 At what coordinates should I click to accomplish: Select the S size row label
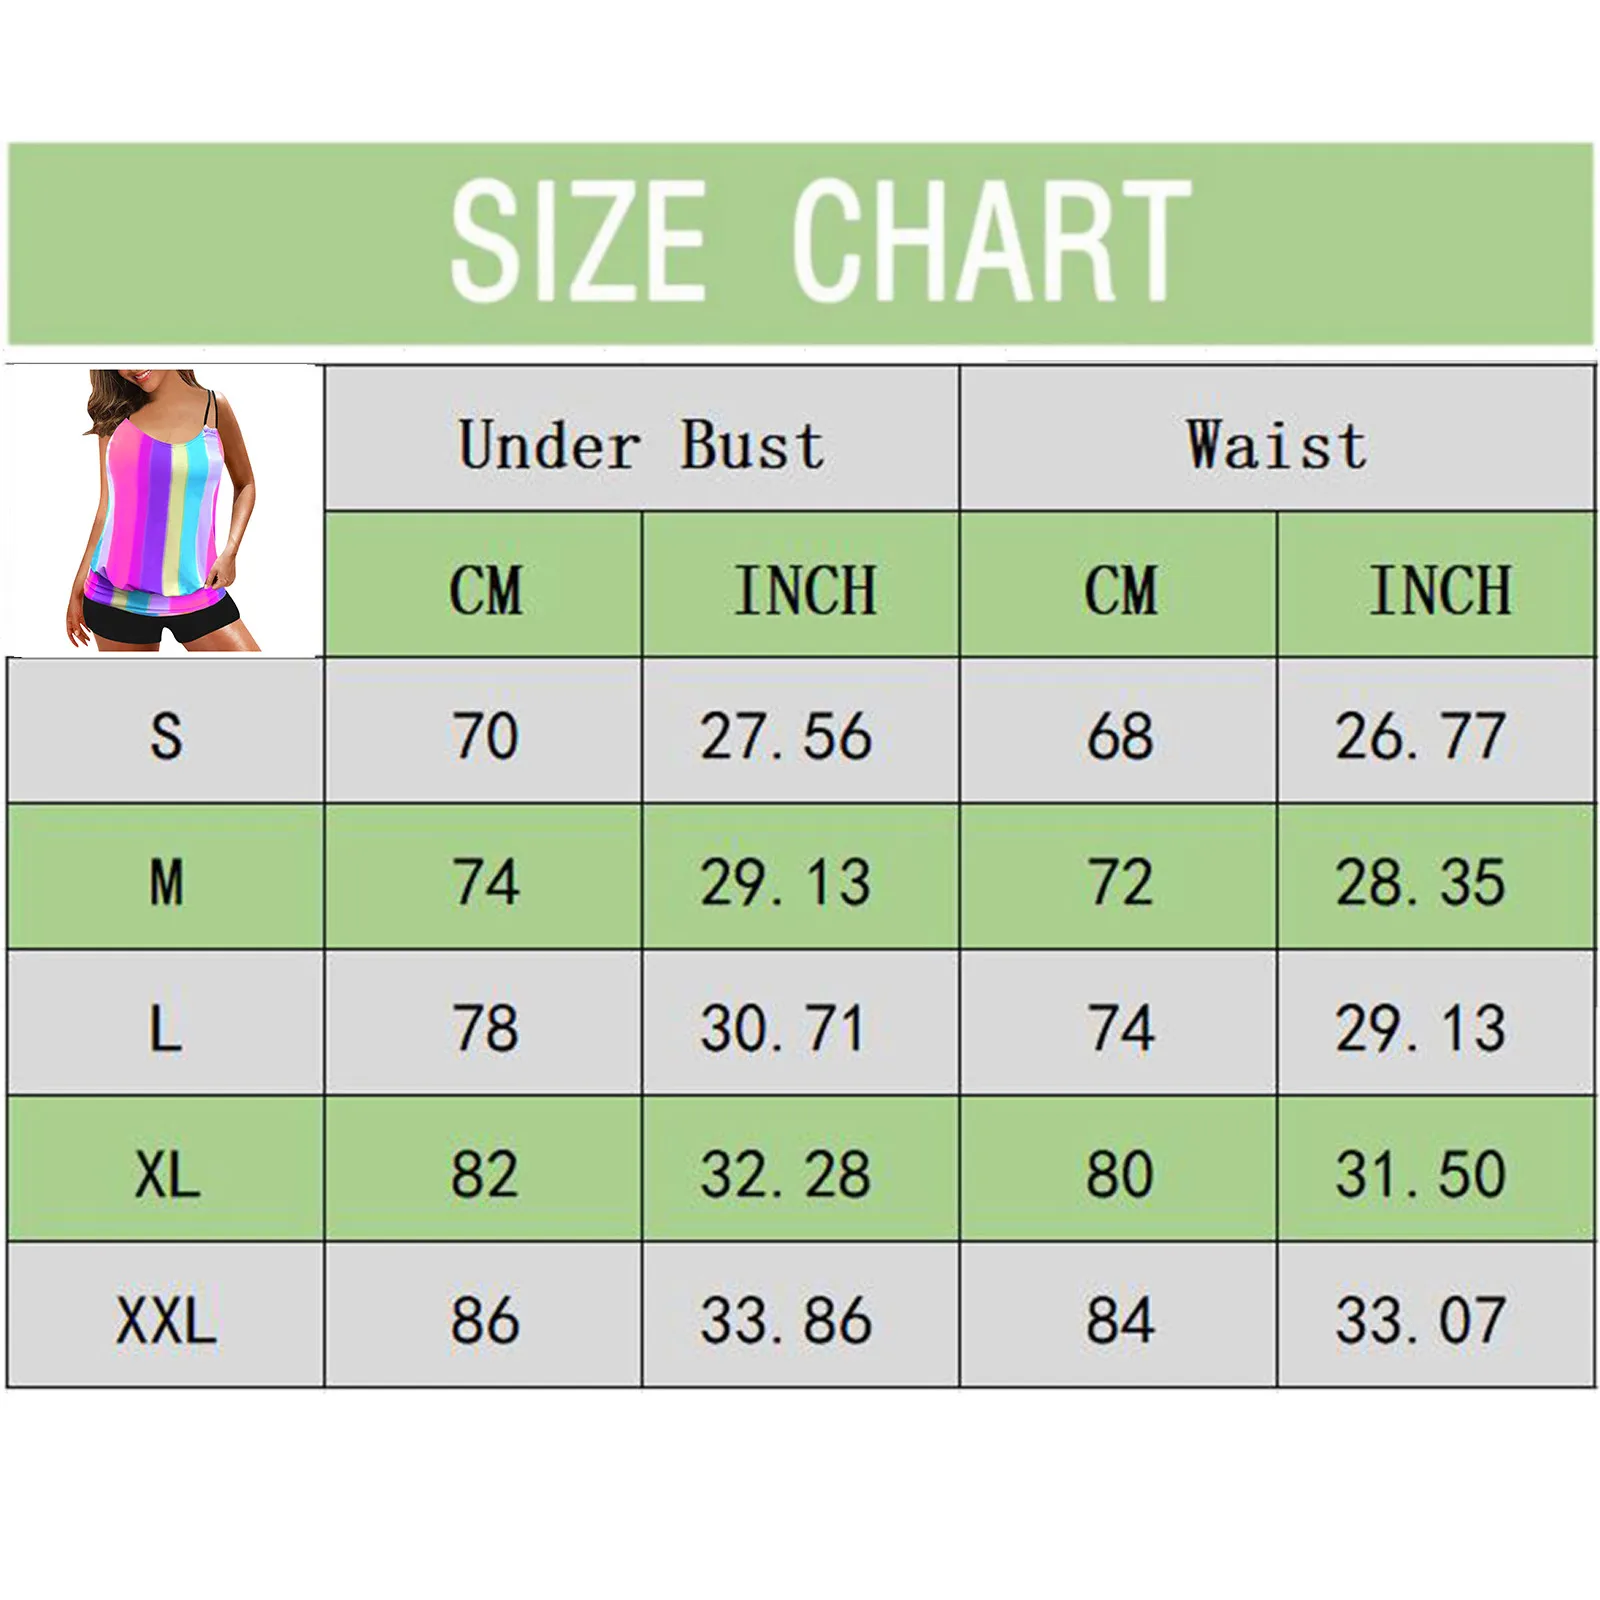[166, 736]
